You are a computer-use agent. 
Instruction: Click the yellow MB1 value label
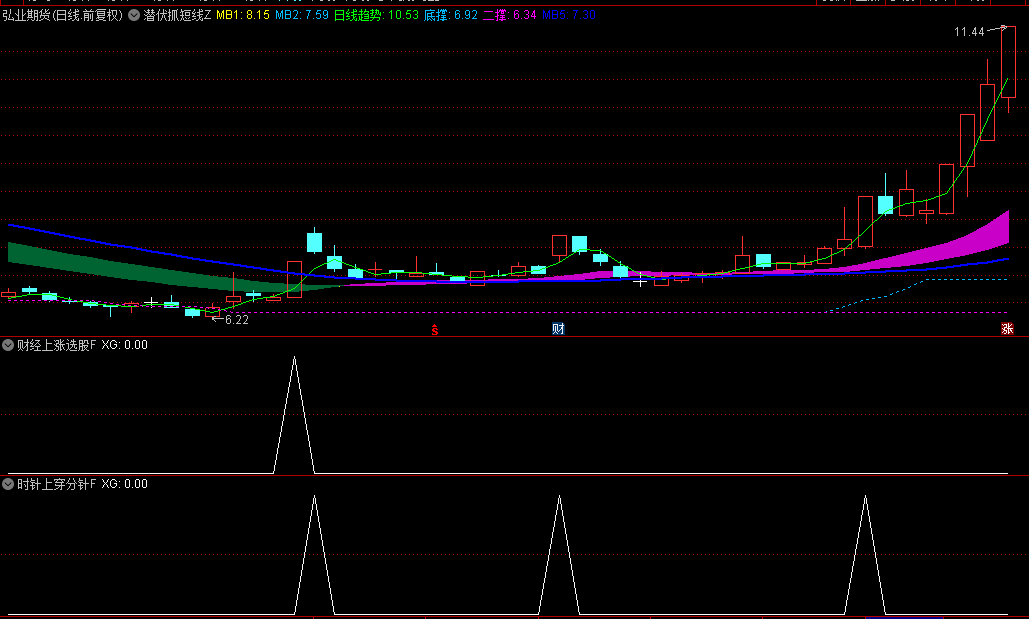(242, 15)
